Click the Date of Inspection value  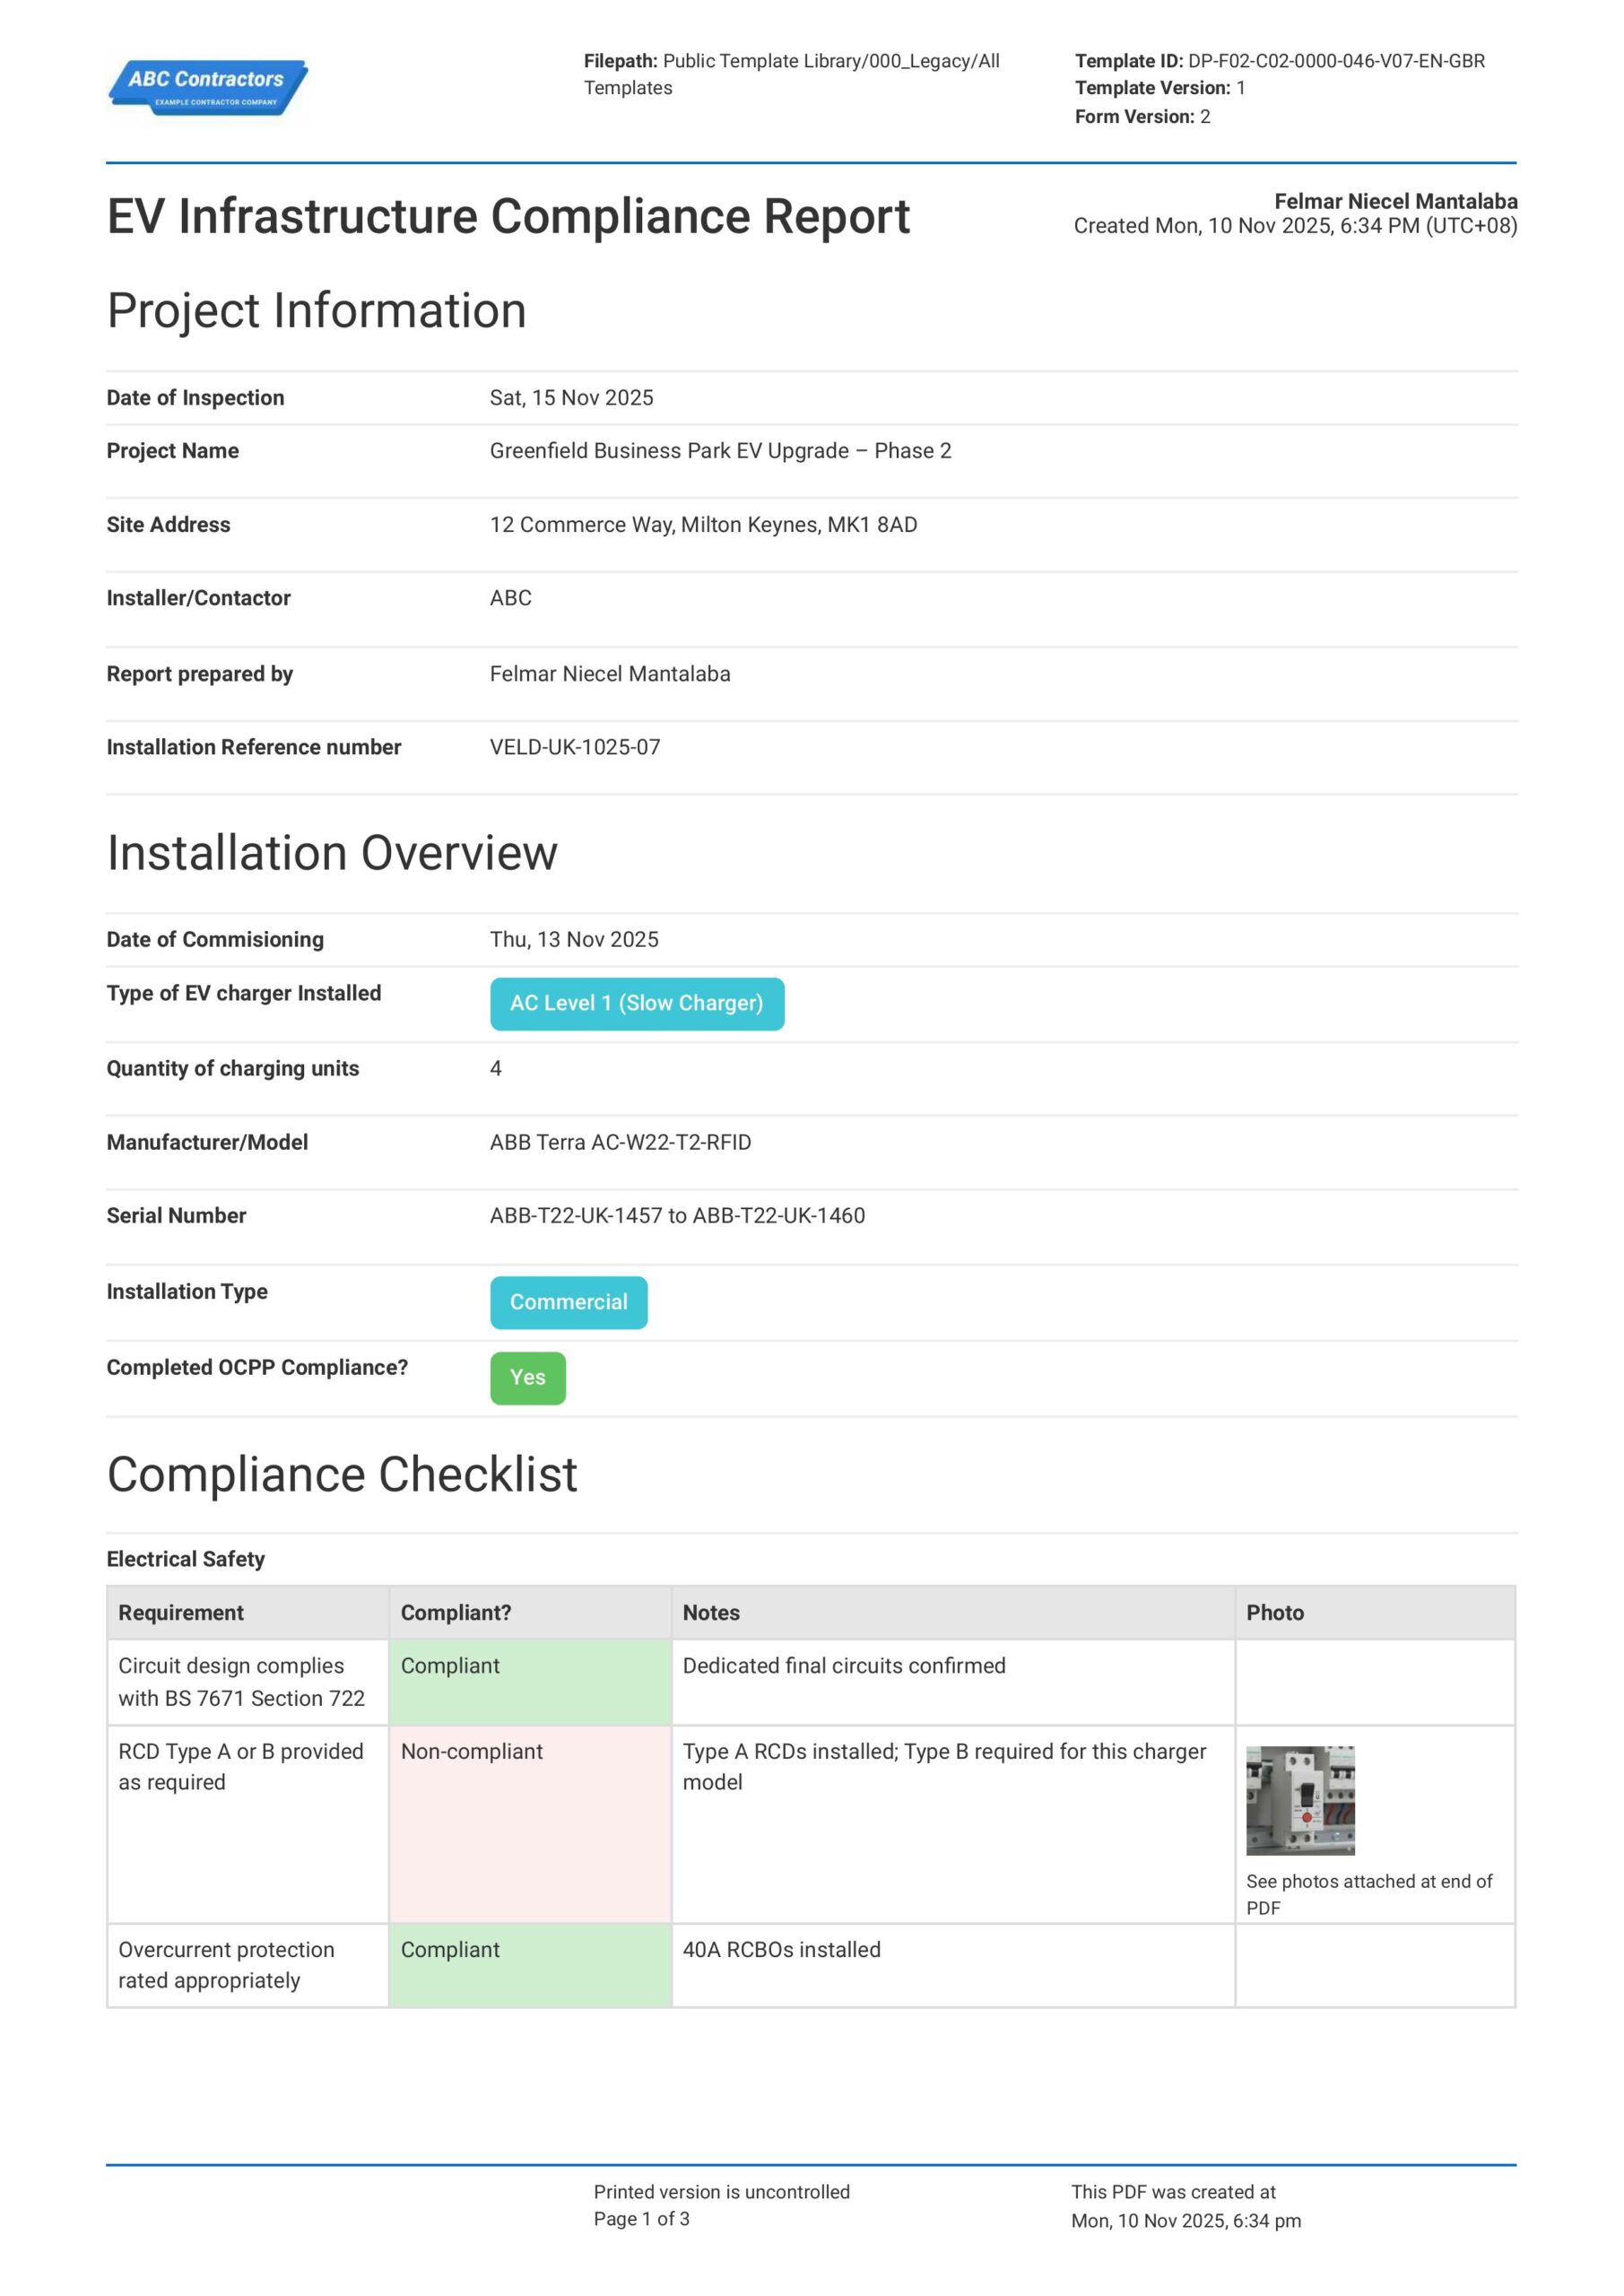click(571, 398)
